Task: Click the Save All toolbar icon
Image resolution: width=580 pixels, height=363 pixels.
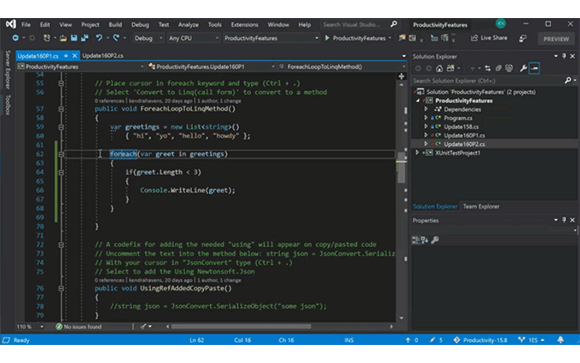Action: point(85,38)
